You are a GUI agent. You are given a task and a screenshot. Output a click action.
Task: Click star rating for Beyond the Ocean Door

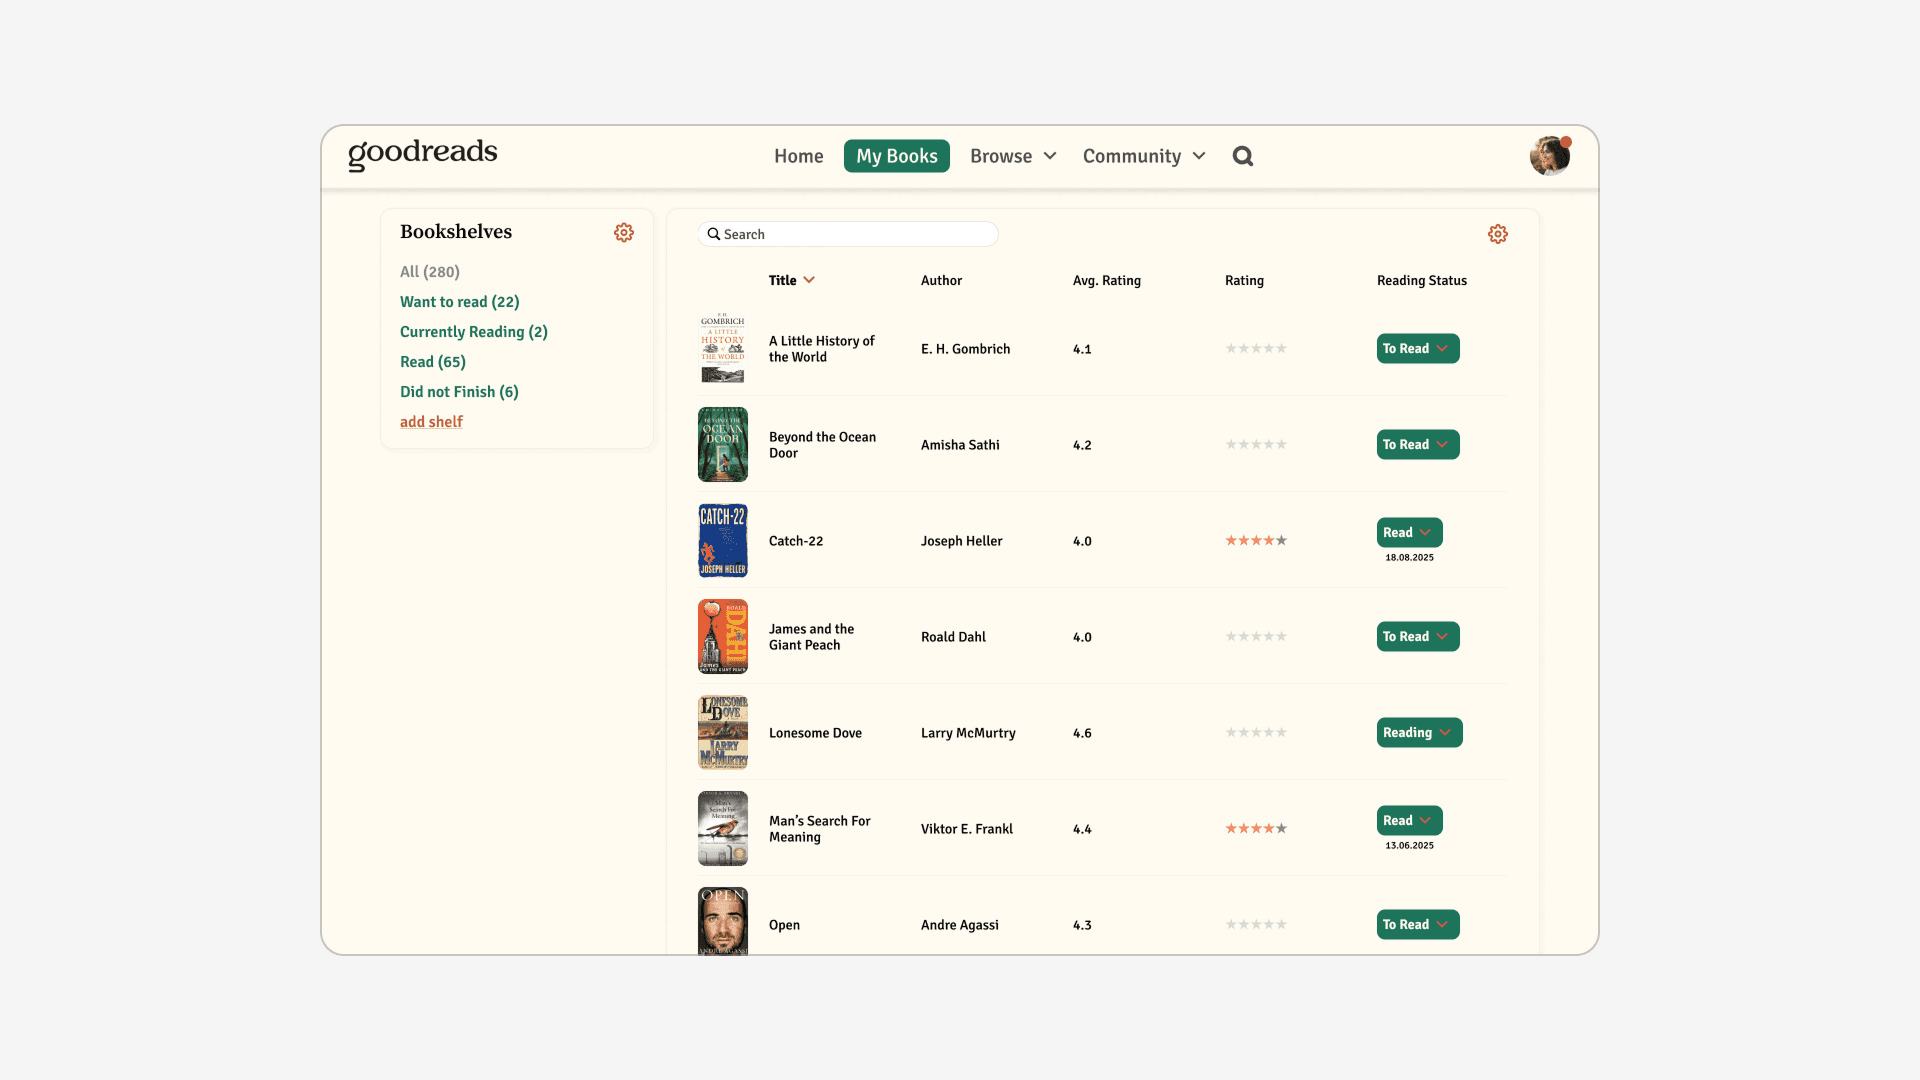1256,445
